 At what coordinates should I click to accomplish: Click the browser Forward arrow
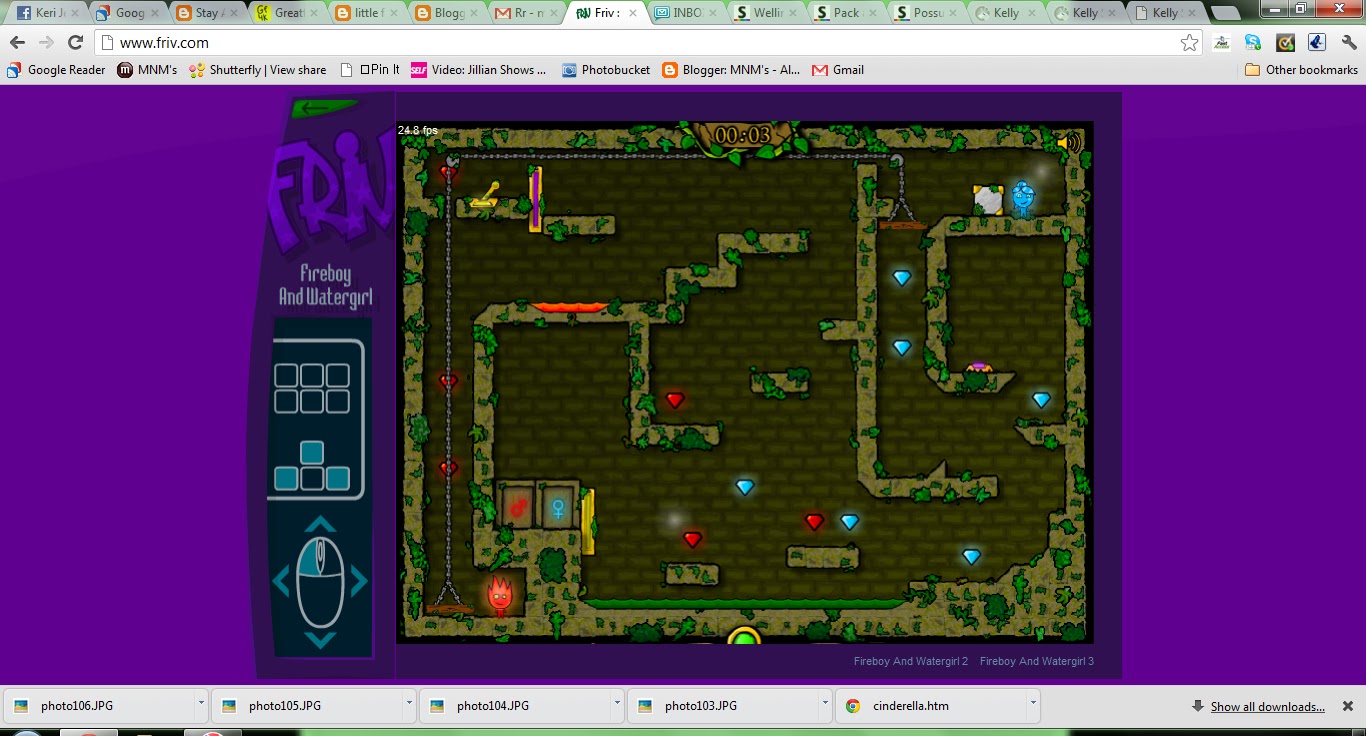(46, 42)
